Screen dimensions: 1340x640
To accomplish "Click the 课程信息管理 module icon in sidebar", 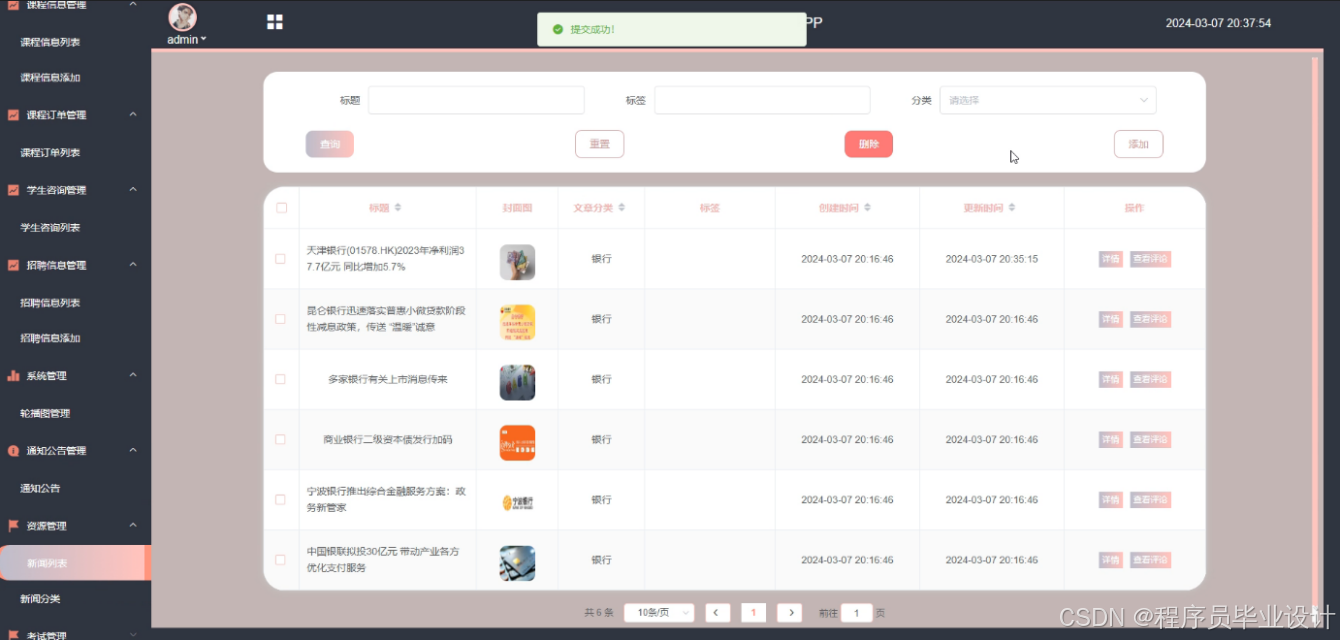I will click(x=12, y=6).
